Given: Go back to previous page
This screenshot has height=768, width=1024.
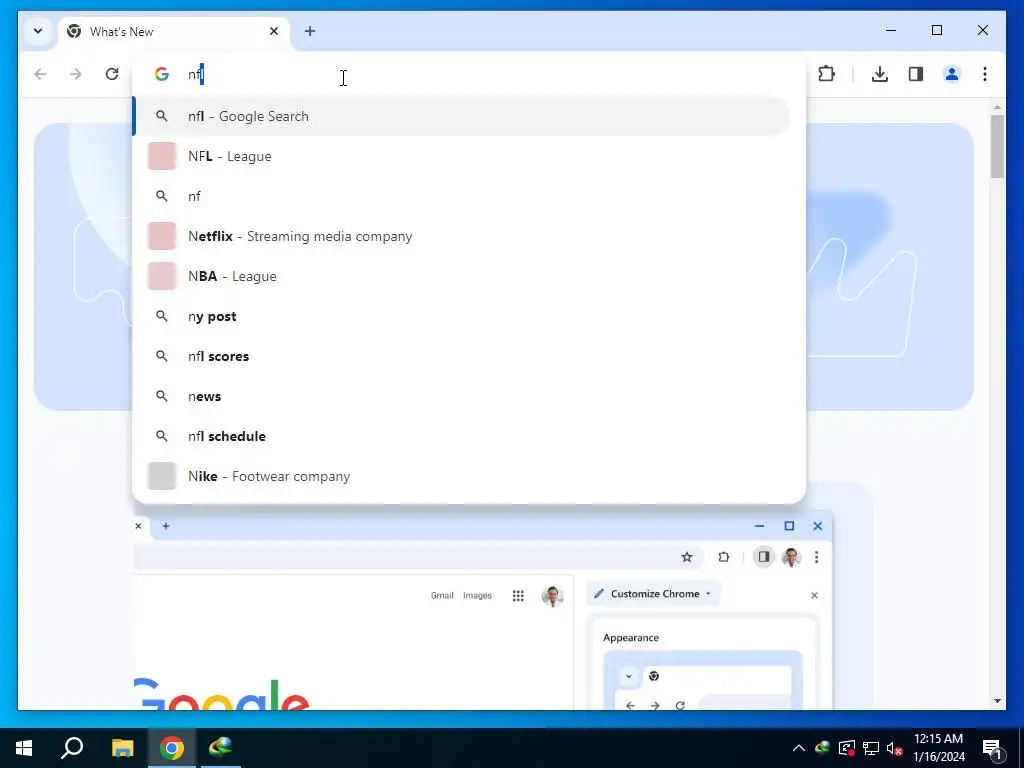Looking at the screenshot, I should pos(40,74).
